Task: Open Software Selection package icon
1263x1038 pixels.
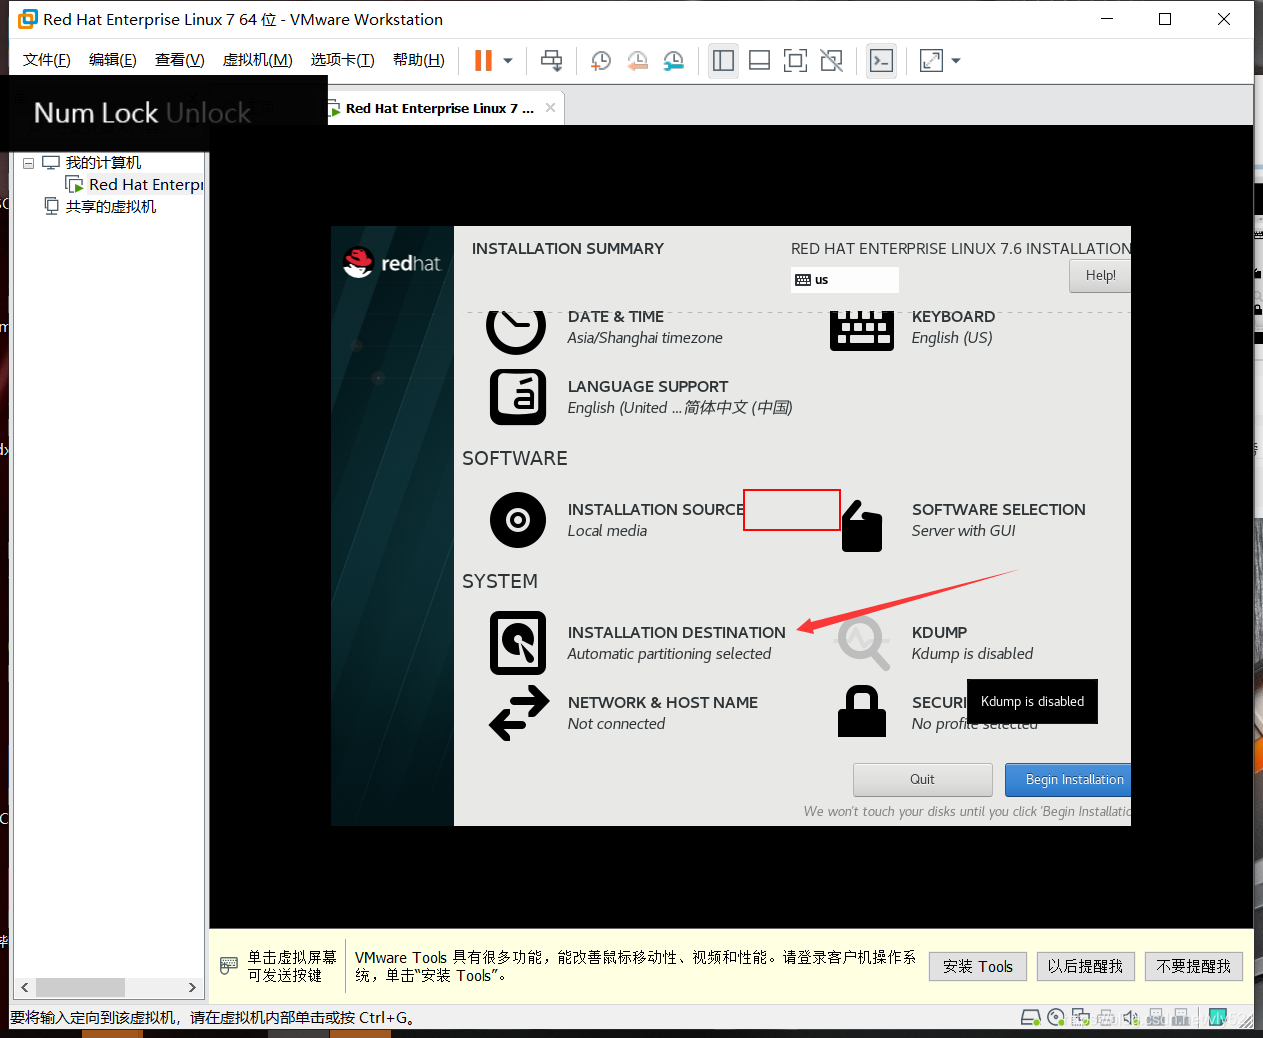Action: (862, 525)
